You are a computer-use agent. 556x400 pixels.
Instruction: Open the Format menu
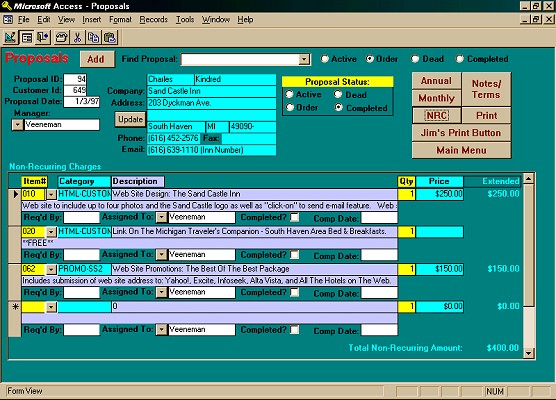pos(120,20)
